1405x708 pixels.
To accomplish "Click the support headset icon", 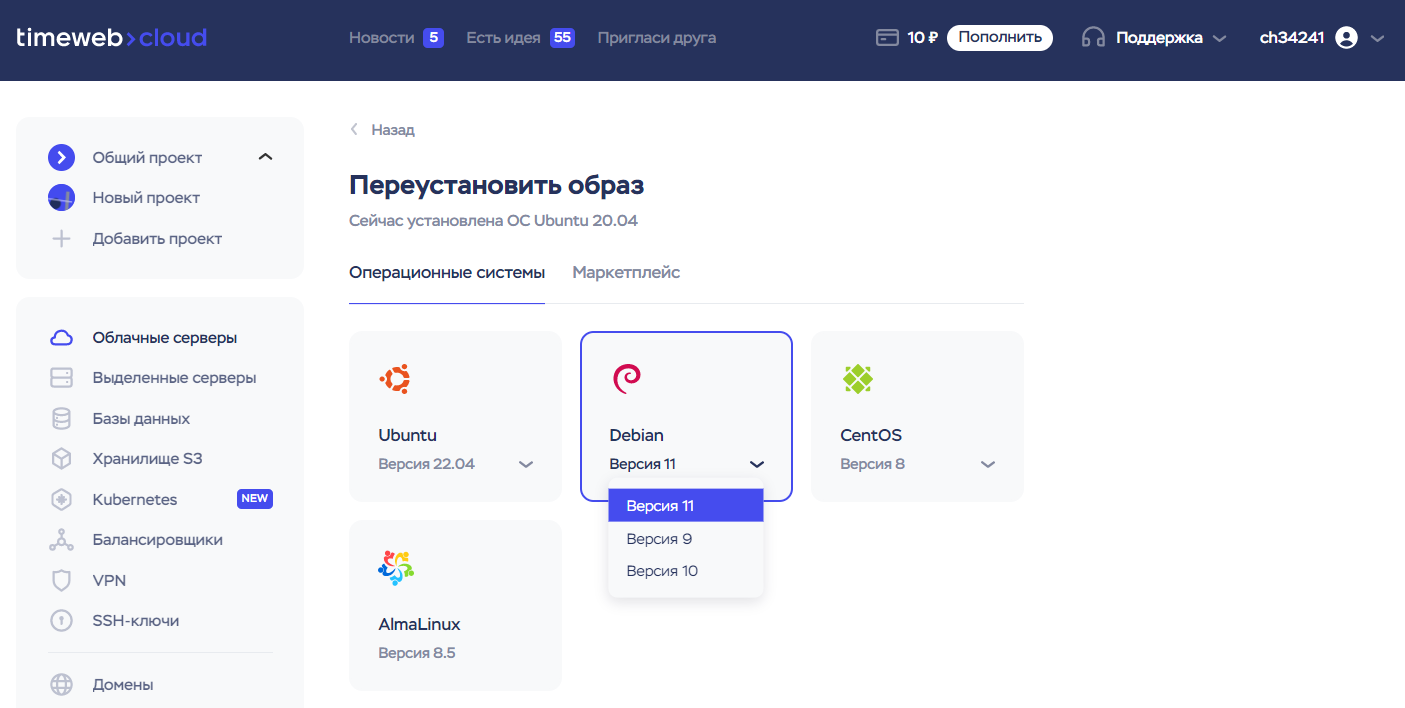I will pyautogui.click(x=1093, y=38).
